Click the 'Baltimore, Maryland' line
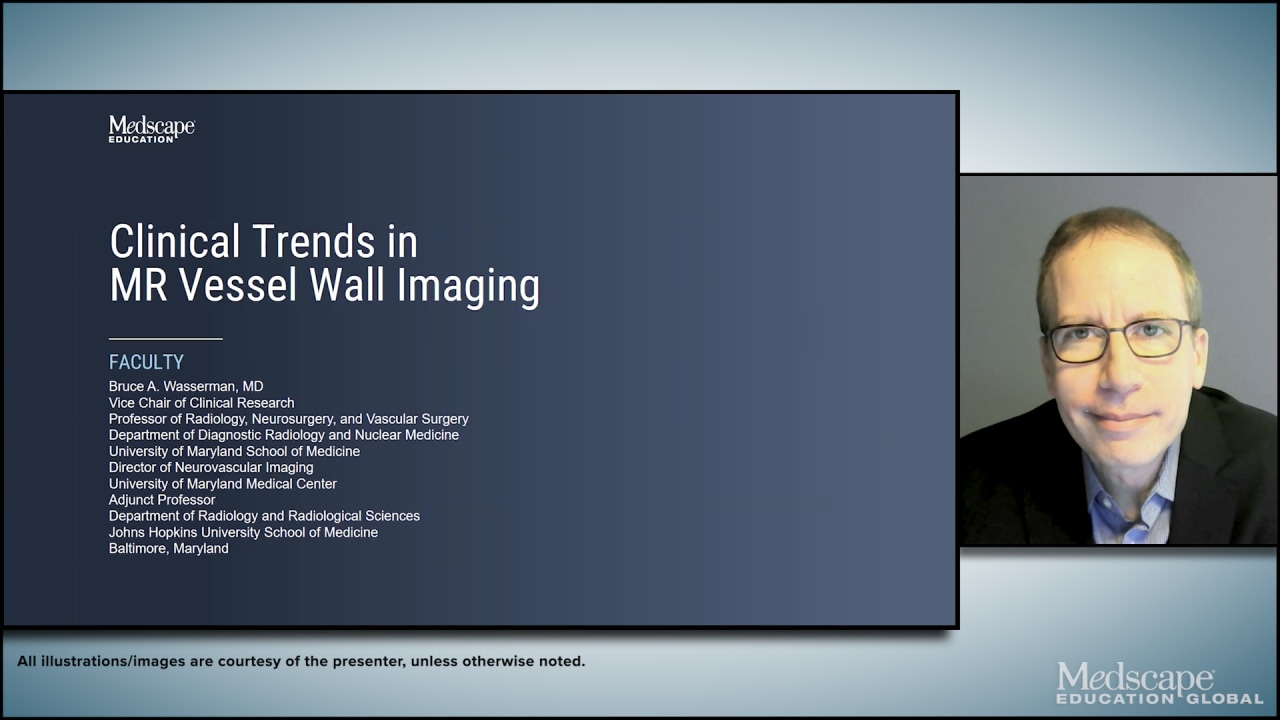 pos(168,548)
